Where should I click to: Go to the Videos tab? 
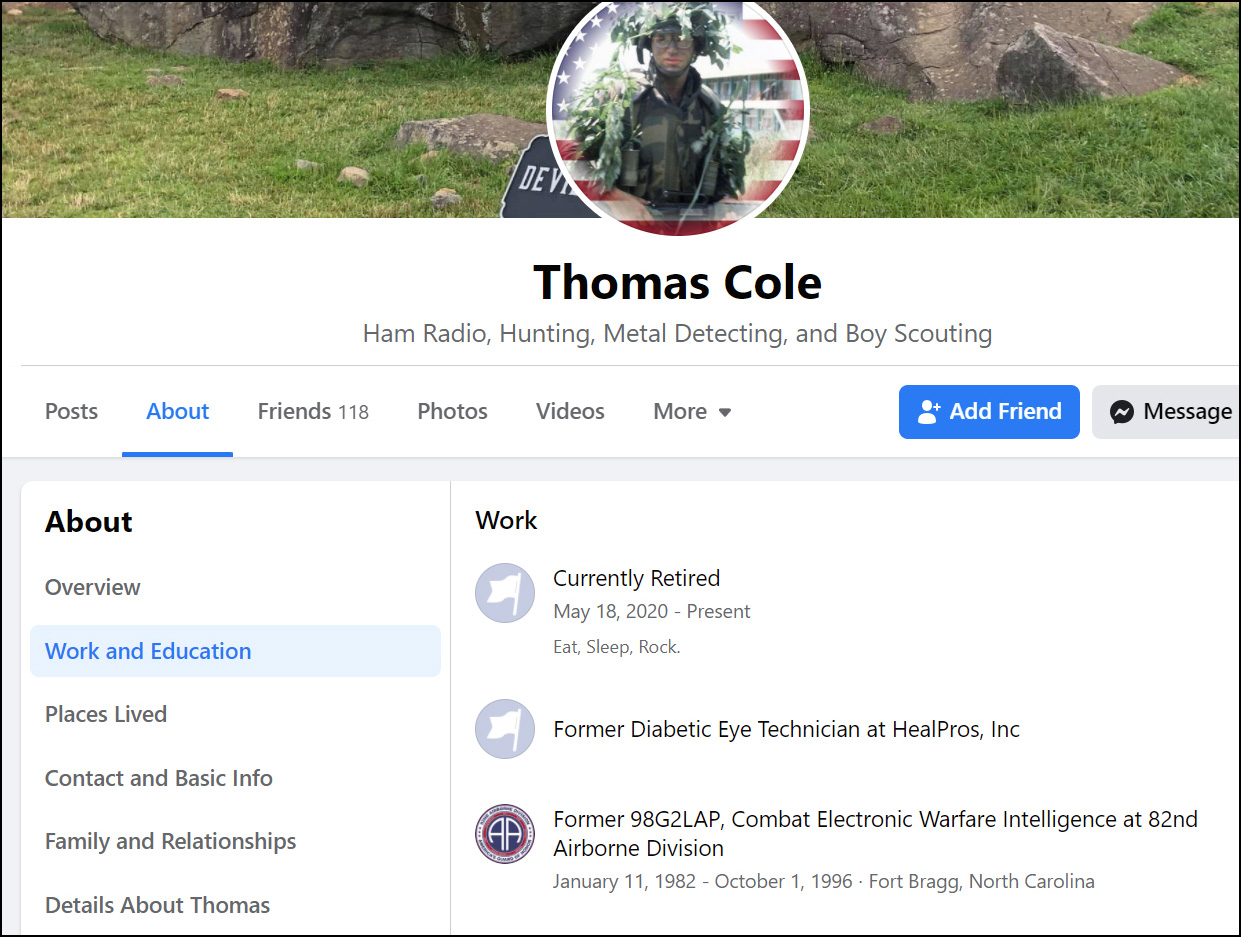coord(570,411)
